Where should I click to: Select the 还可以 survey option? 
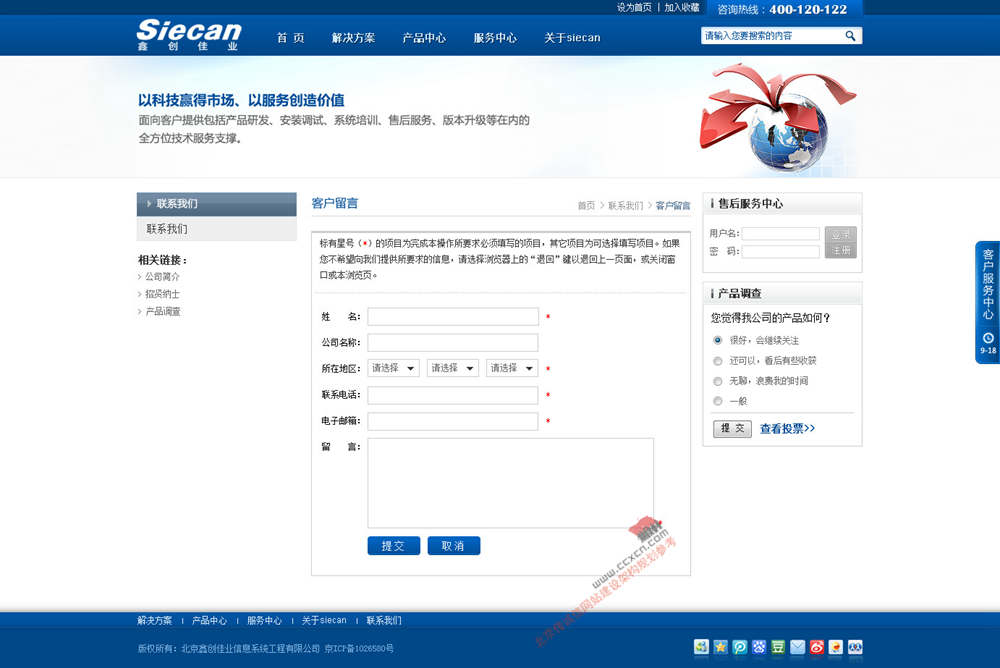click(x=717, y=361)
